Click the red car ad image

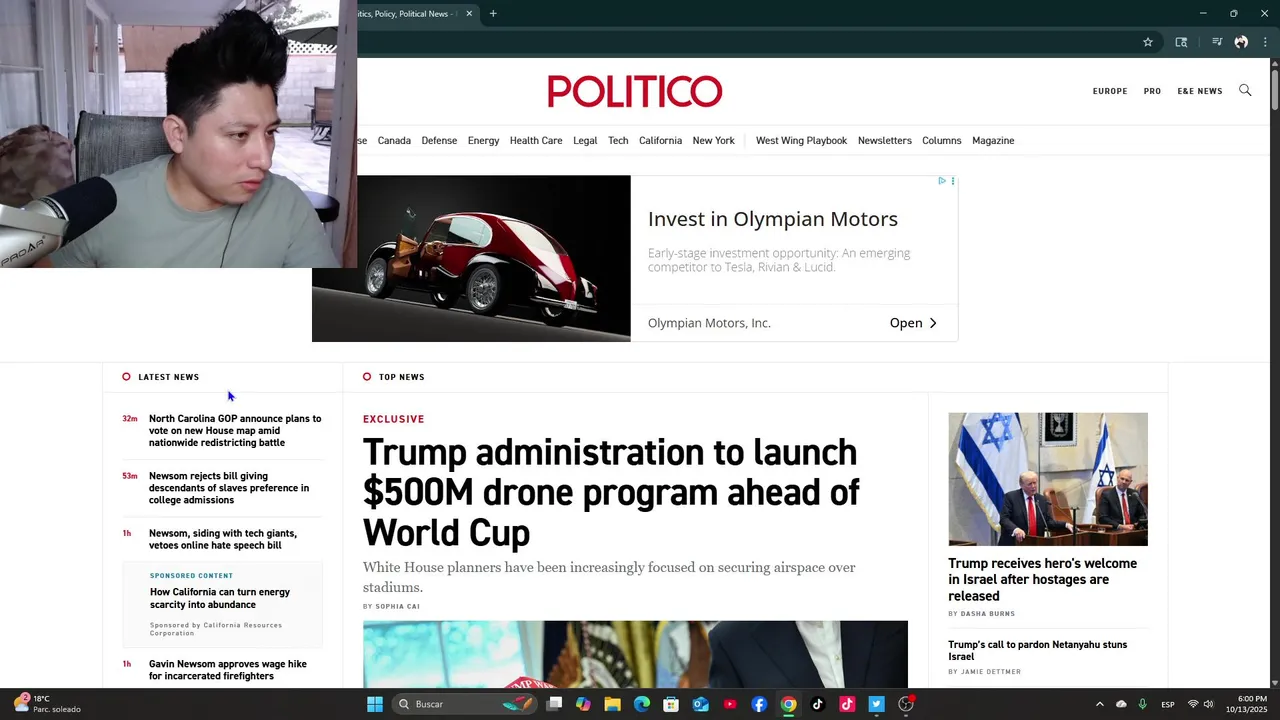click(471, 259)
